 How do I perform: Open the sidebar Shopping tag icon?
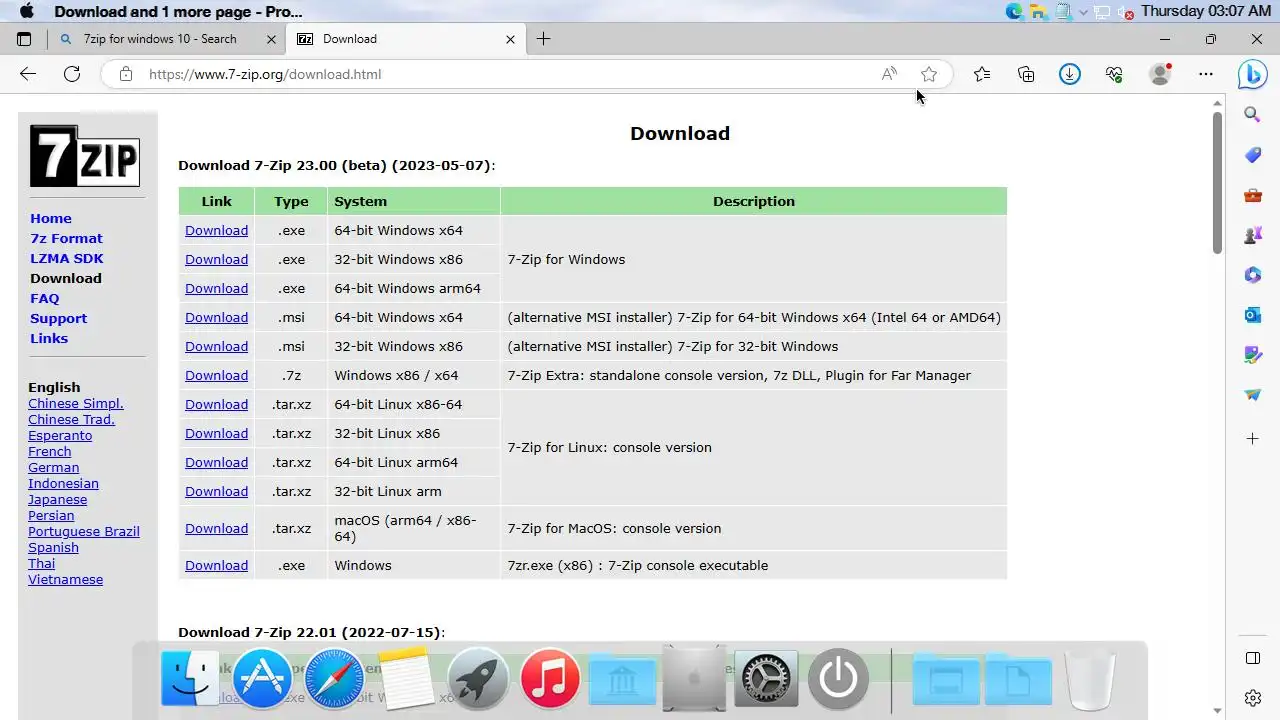[x=1252, y=155]
